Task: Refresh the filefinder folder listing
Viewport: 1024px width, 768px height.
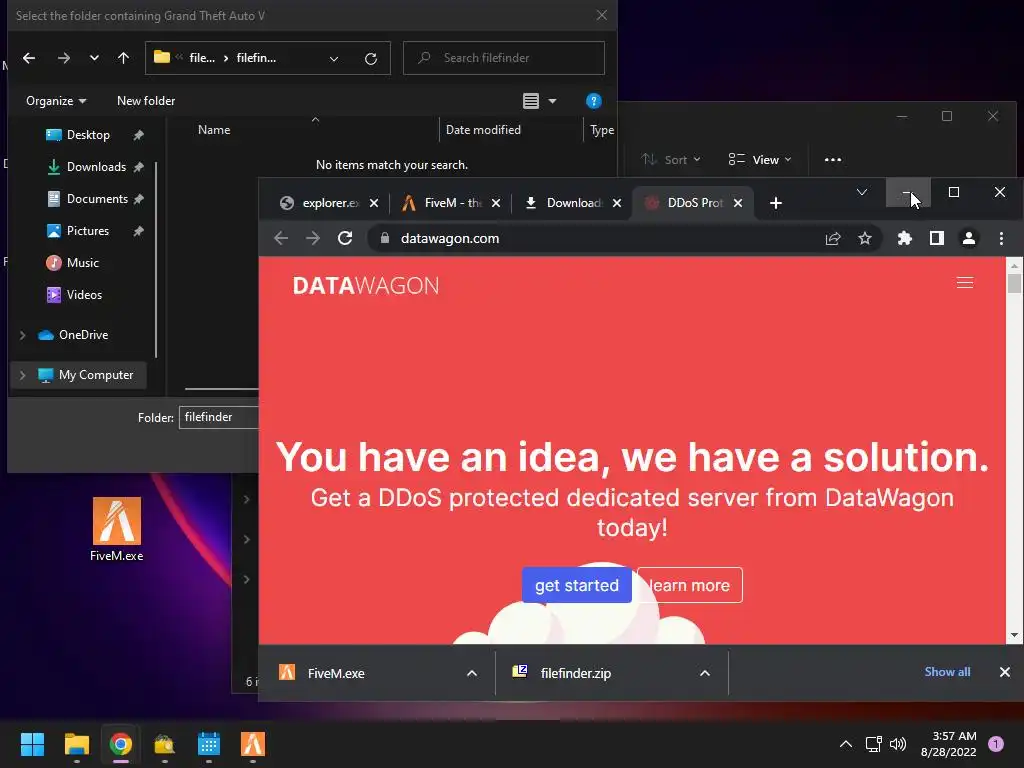Action: click(371, 58)
